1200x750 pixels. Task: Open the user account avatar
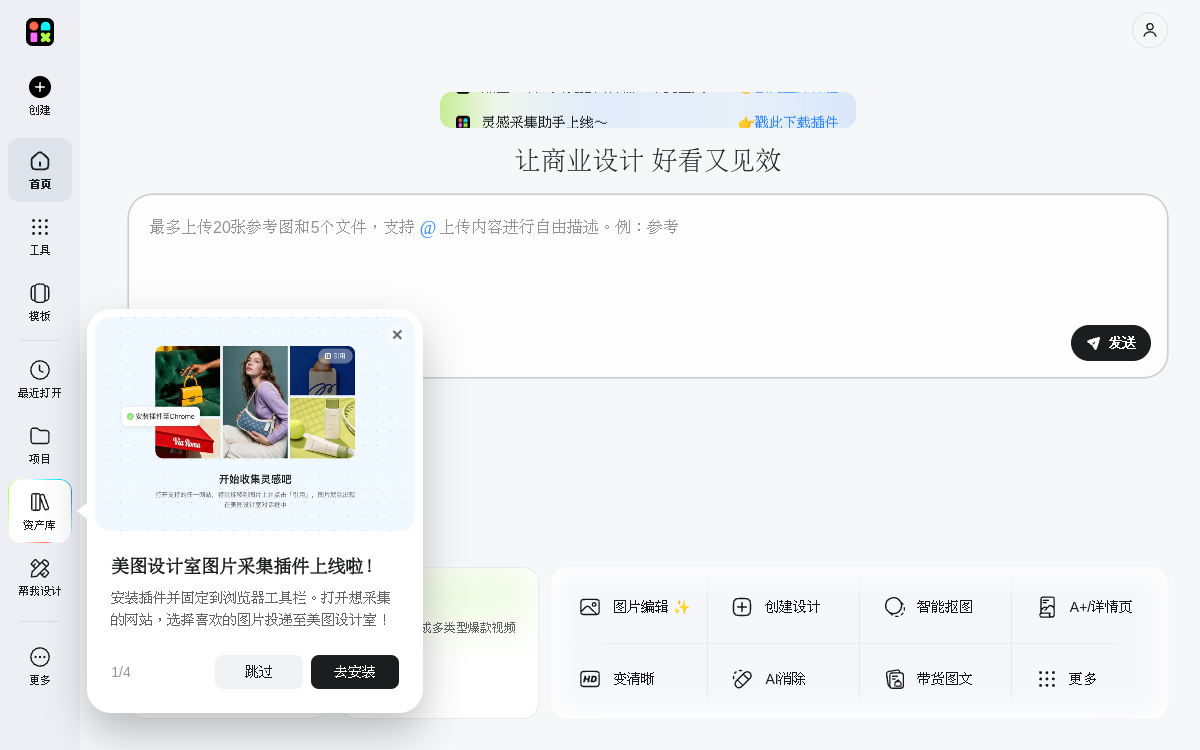pyautogui.click(x=1150, y=30)
